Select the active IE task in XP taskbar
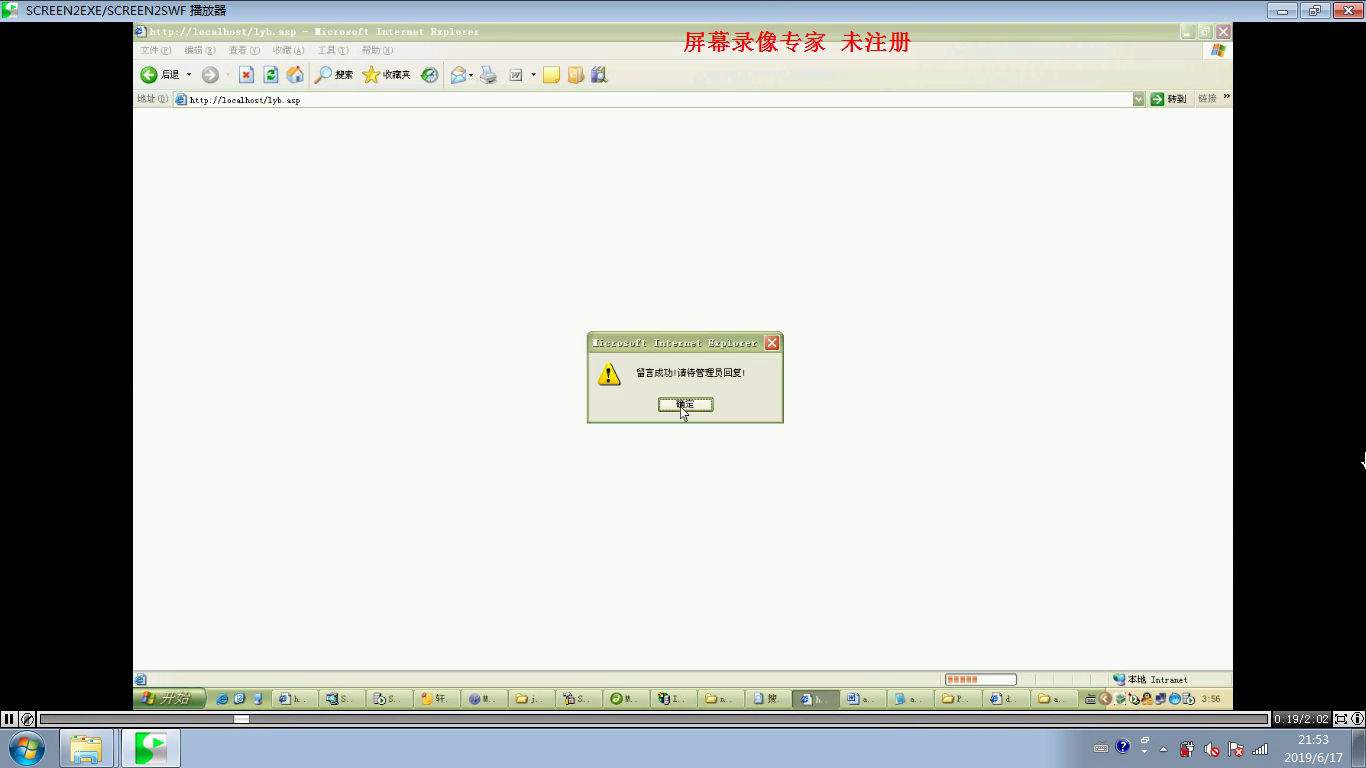This screenshot has width=1366, height=768. point(817,699)
